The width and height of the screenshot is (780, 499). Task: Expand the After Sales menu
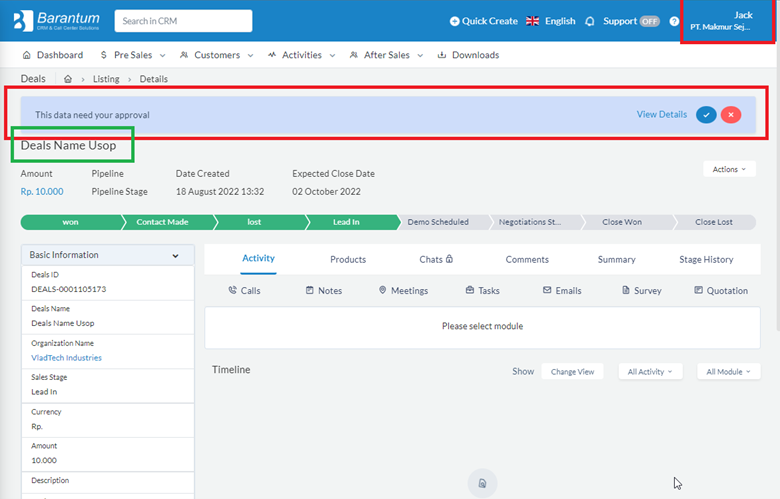pyautogui.click(x=387, y=55)
